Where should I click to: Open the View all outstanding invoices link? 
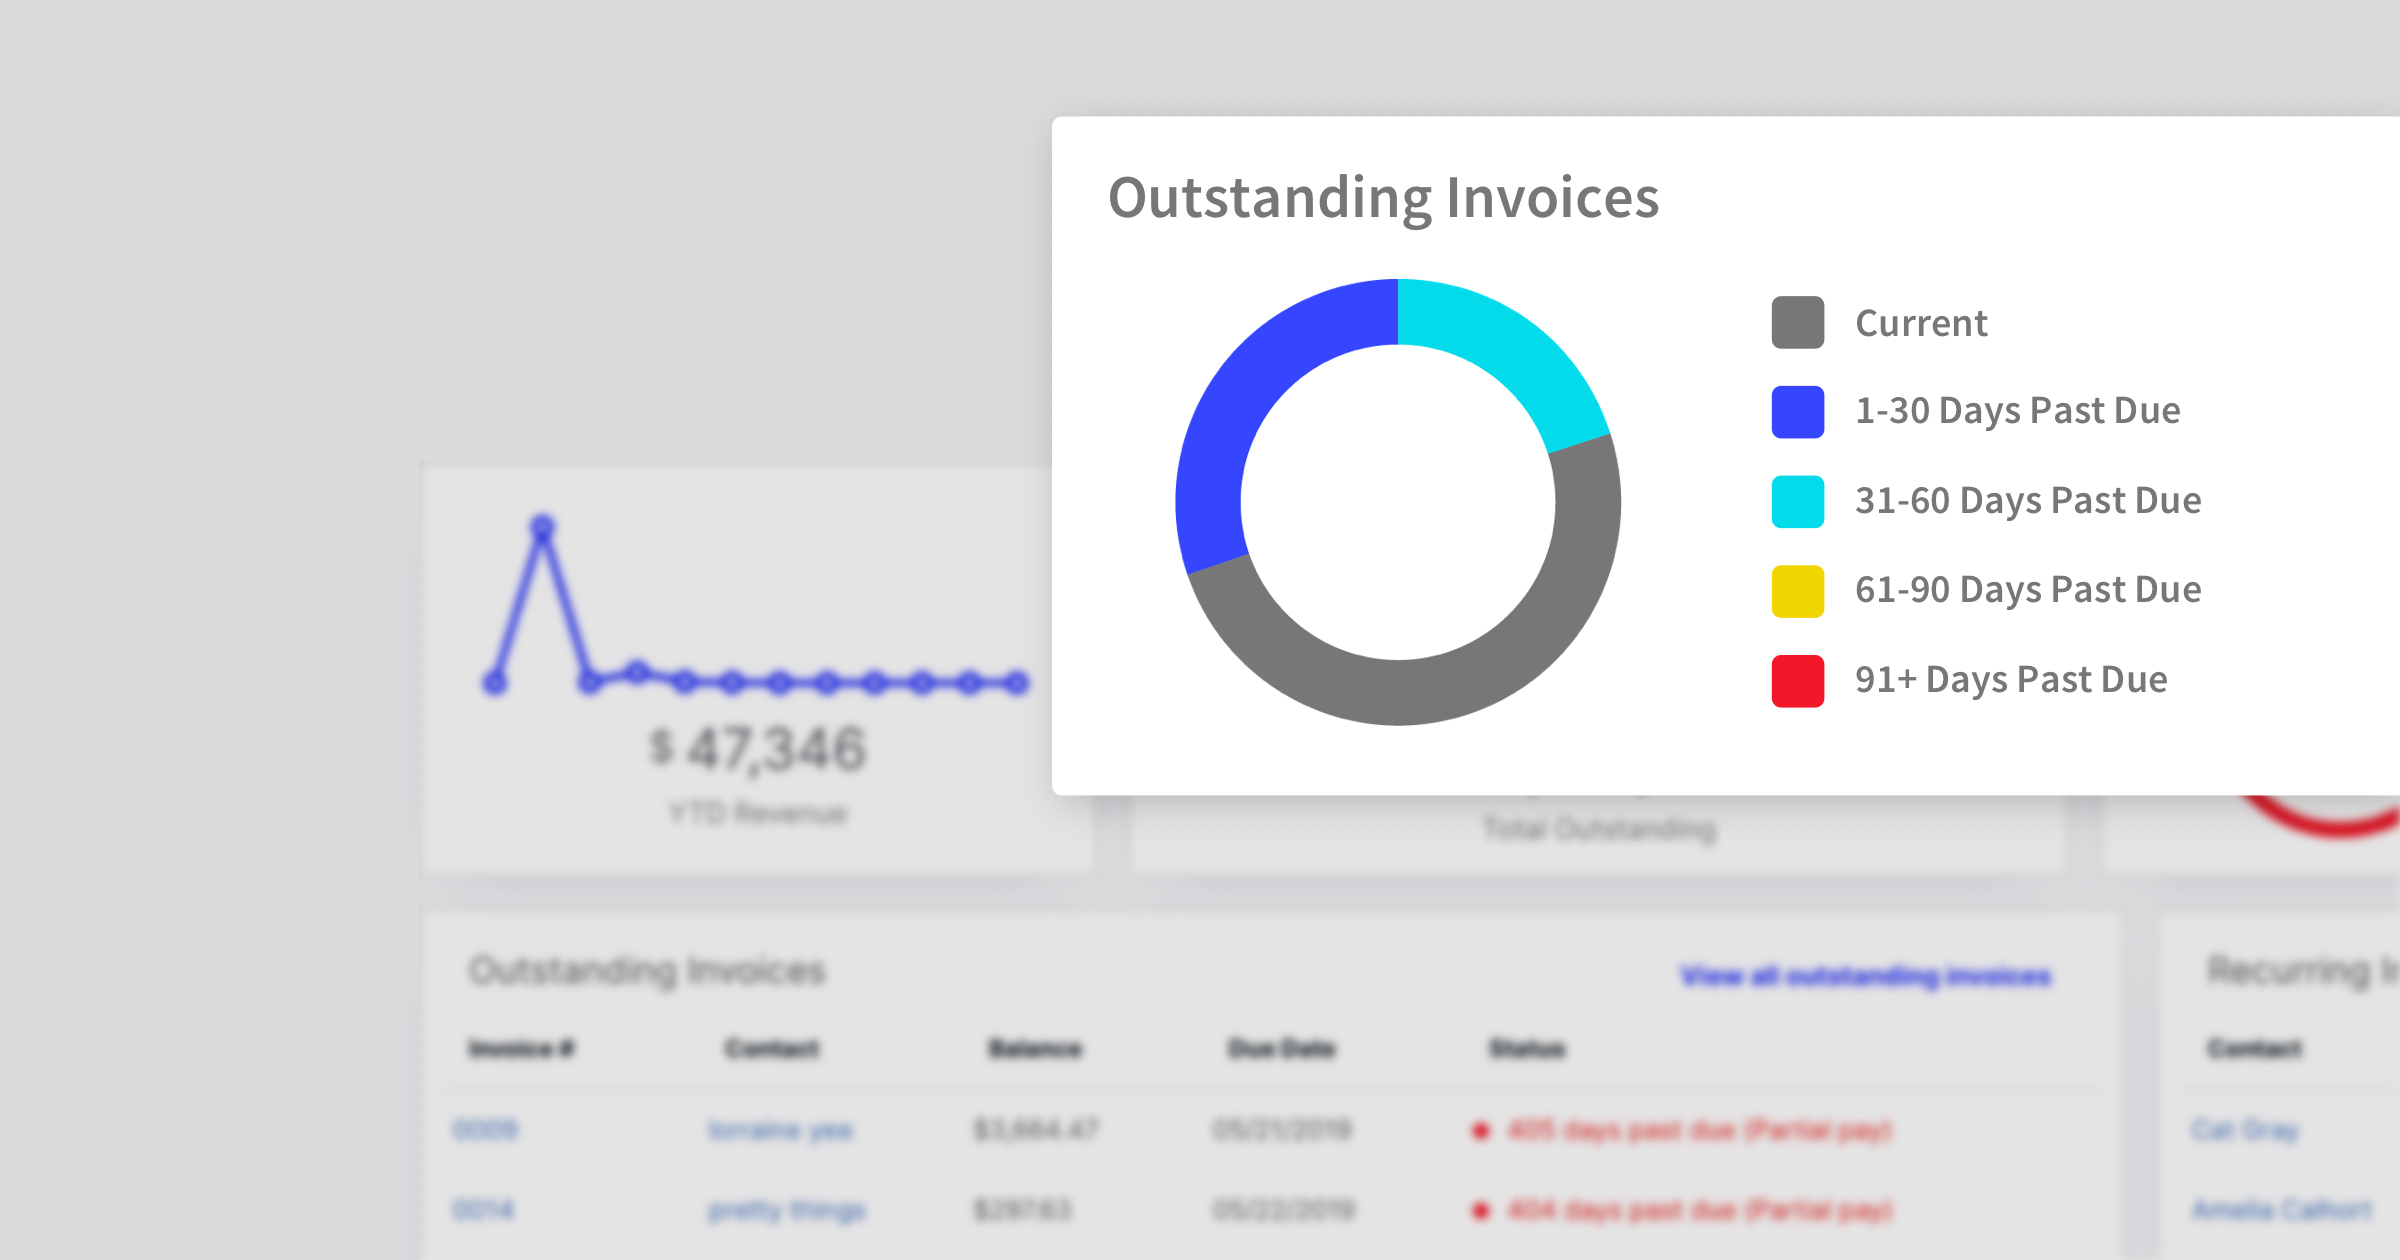point(1866,976)
